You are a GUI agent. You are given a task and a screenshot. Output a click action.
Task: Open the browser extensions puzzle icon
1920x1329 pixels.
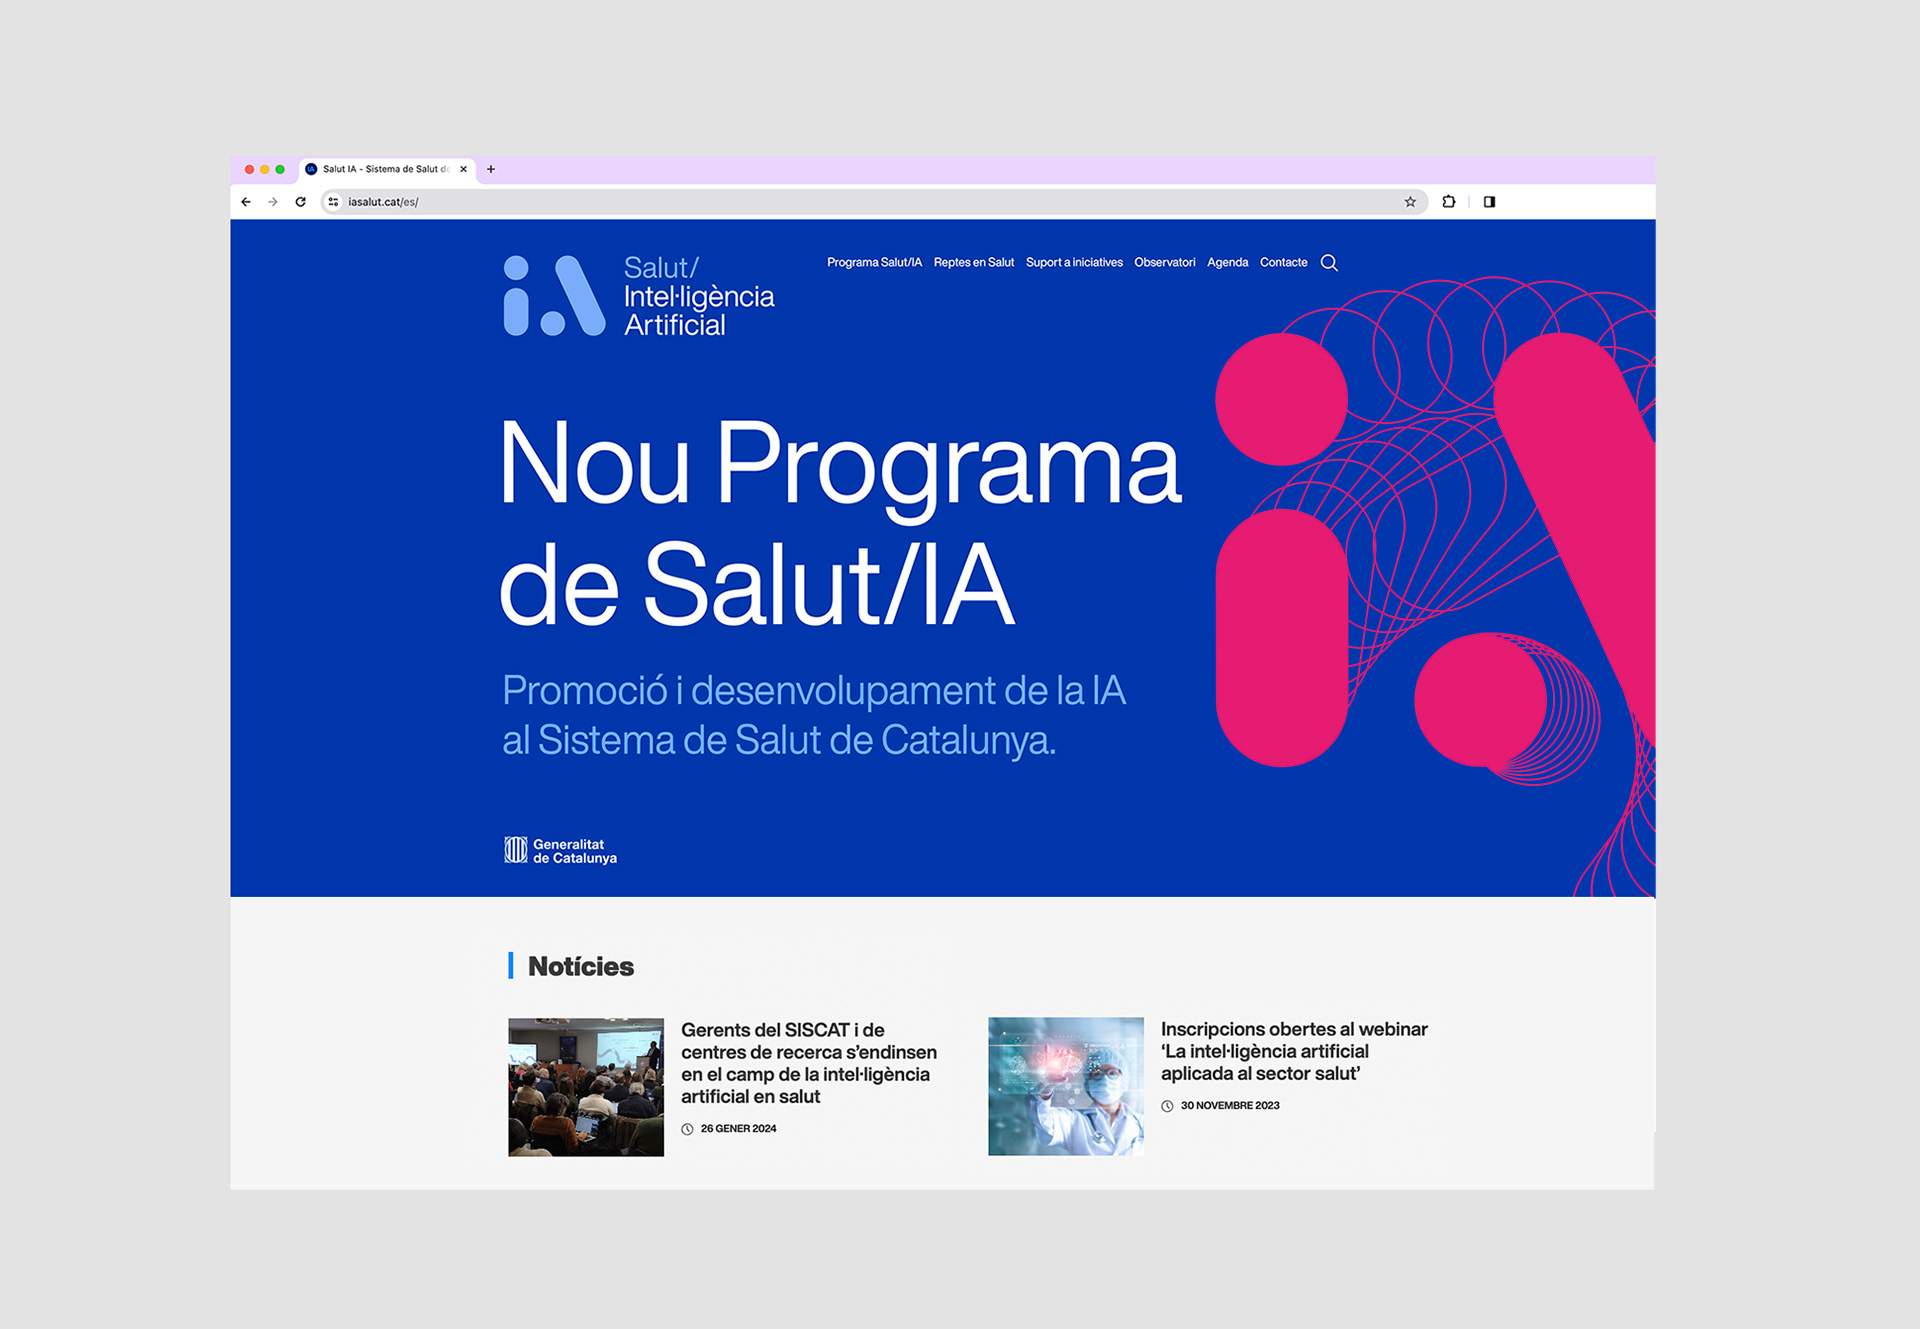(x=1448, y=202)
